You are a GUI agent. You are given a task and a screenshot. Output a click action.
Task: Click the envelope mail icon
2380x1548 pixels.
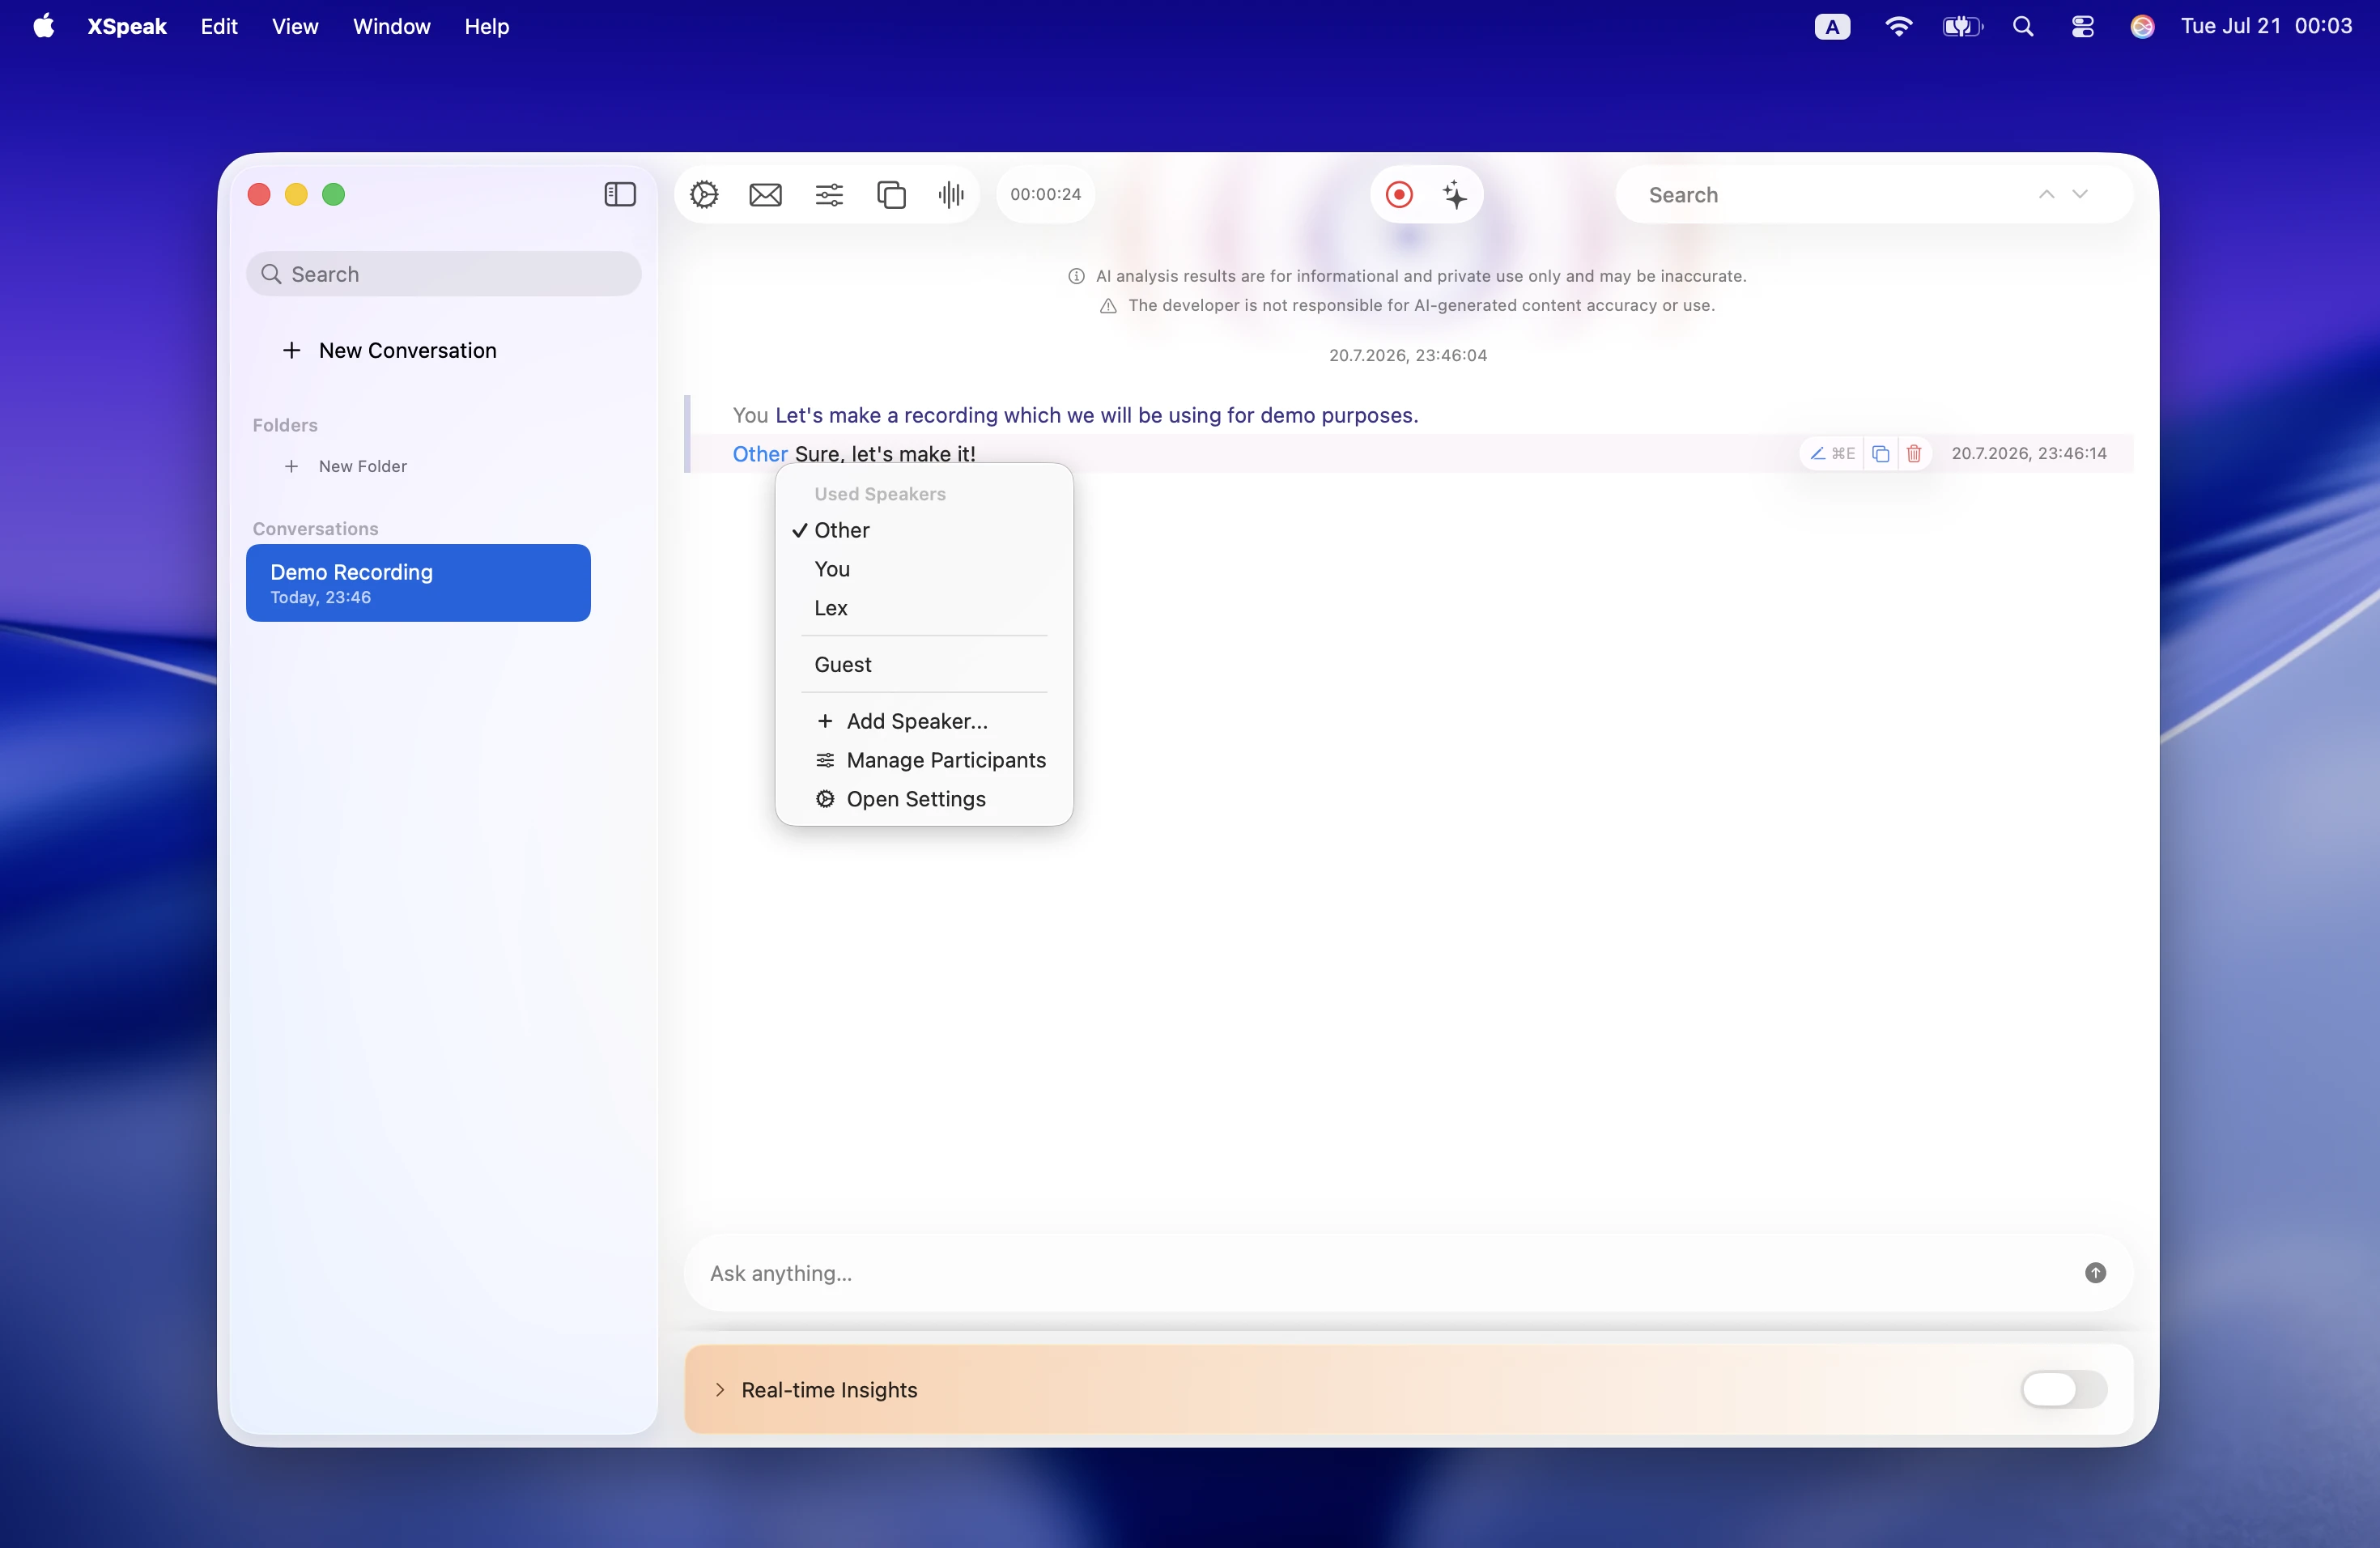tap(766, 194)
